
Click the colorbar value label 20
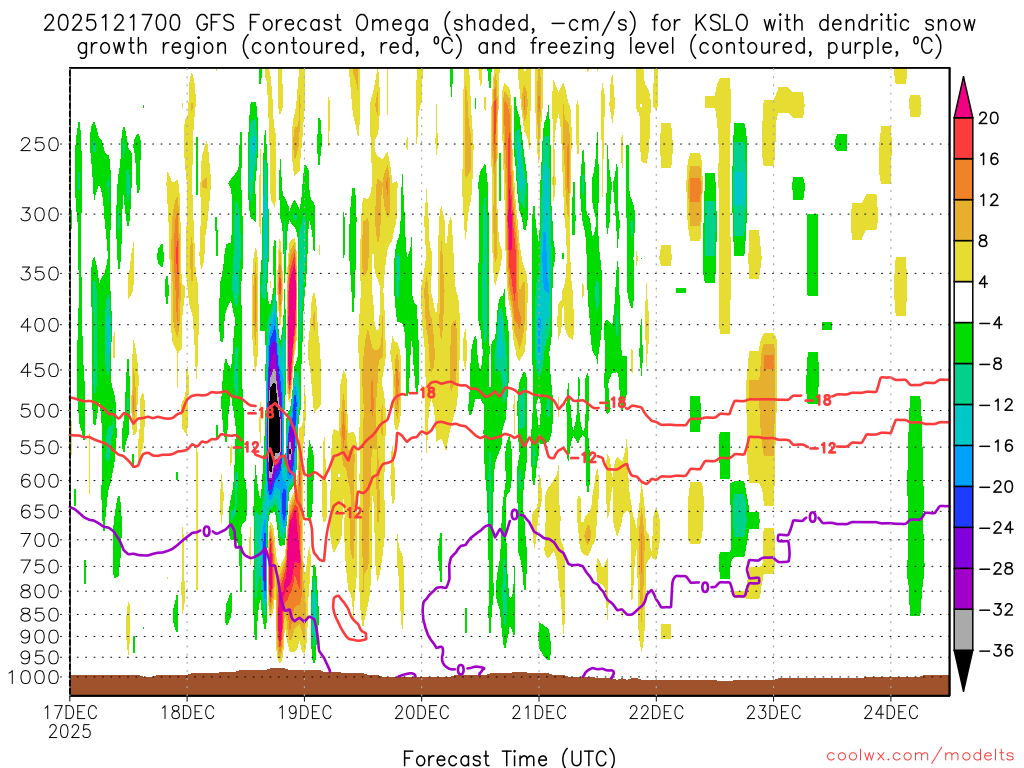click(989, 118)
